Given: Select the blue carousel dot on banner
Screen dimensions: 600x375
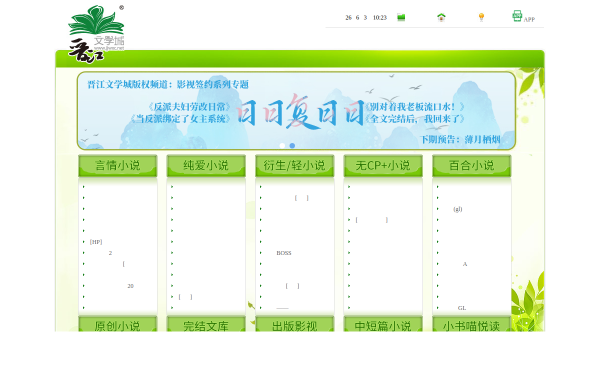Looking at the screenshot, I should pos(292,146).
